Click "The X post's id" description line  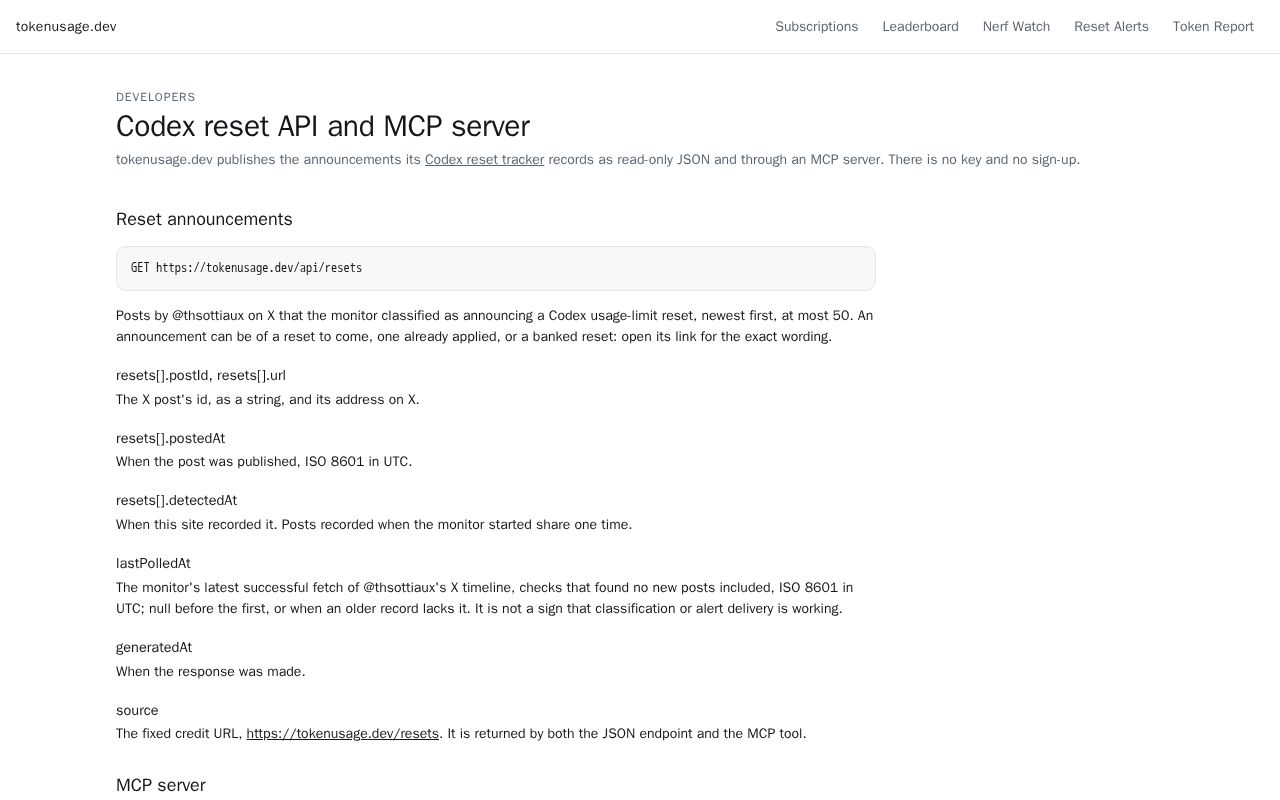[x=268, y=400]
